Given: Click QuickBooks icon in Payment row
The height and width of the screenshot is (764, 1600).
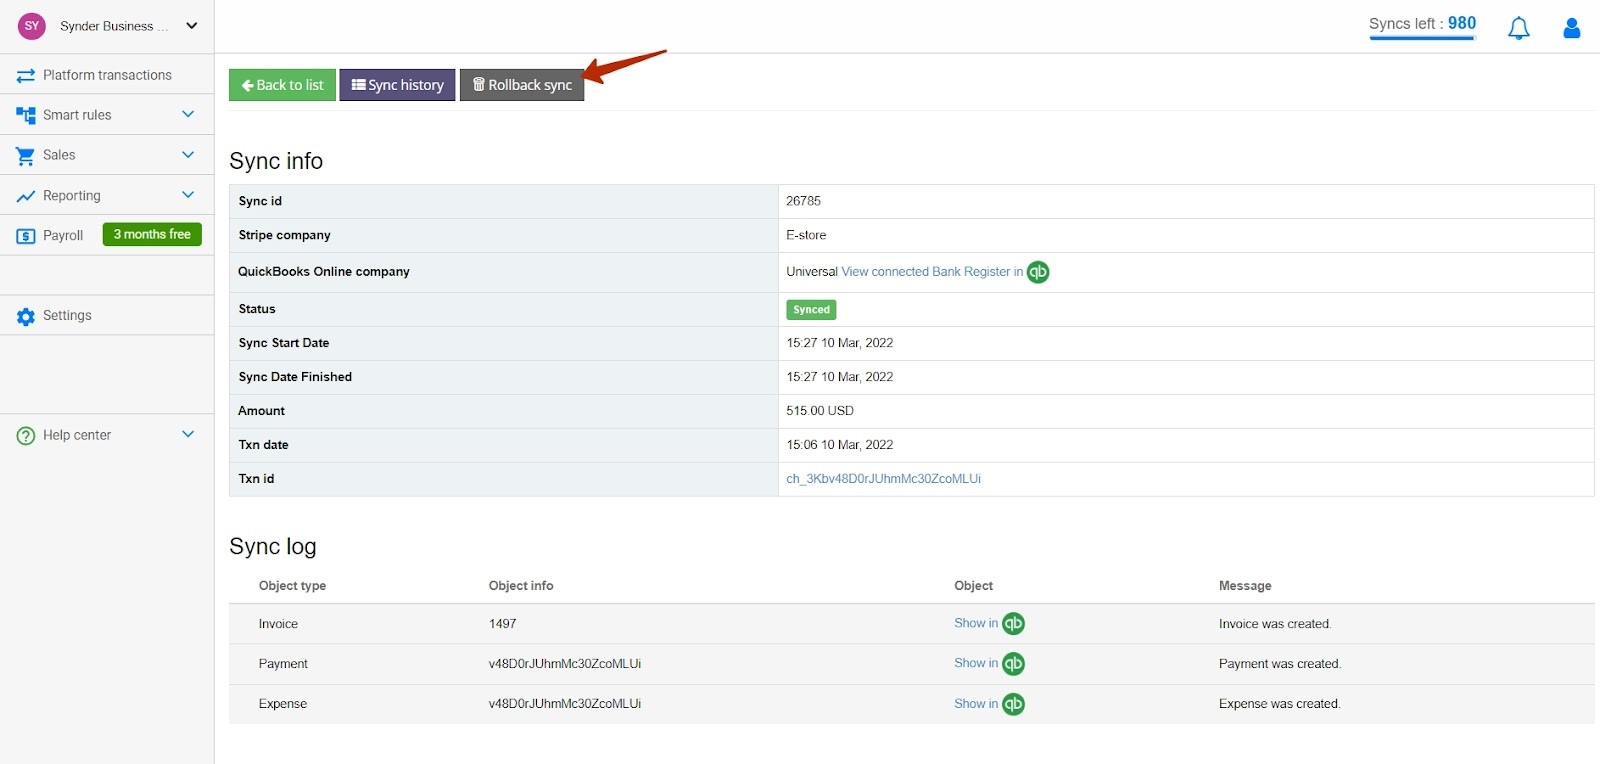Looking at the screenshot, I should pyautogui.click(x=1014, y=664).
